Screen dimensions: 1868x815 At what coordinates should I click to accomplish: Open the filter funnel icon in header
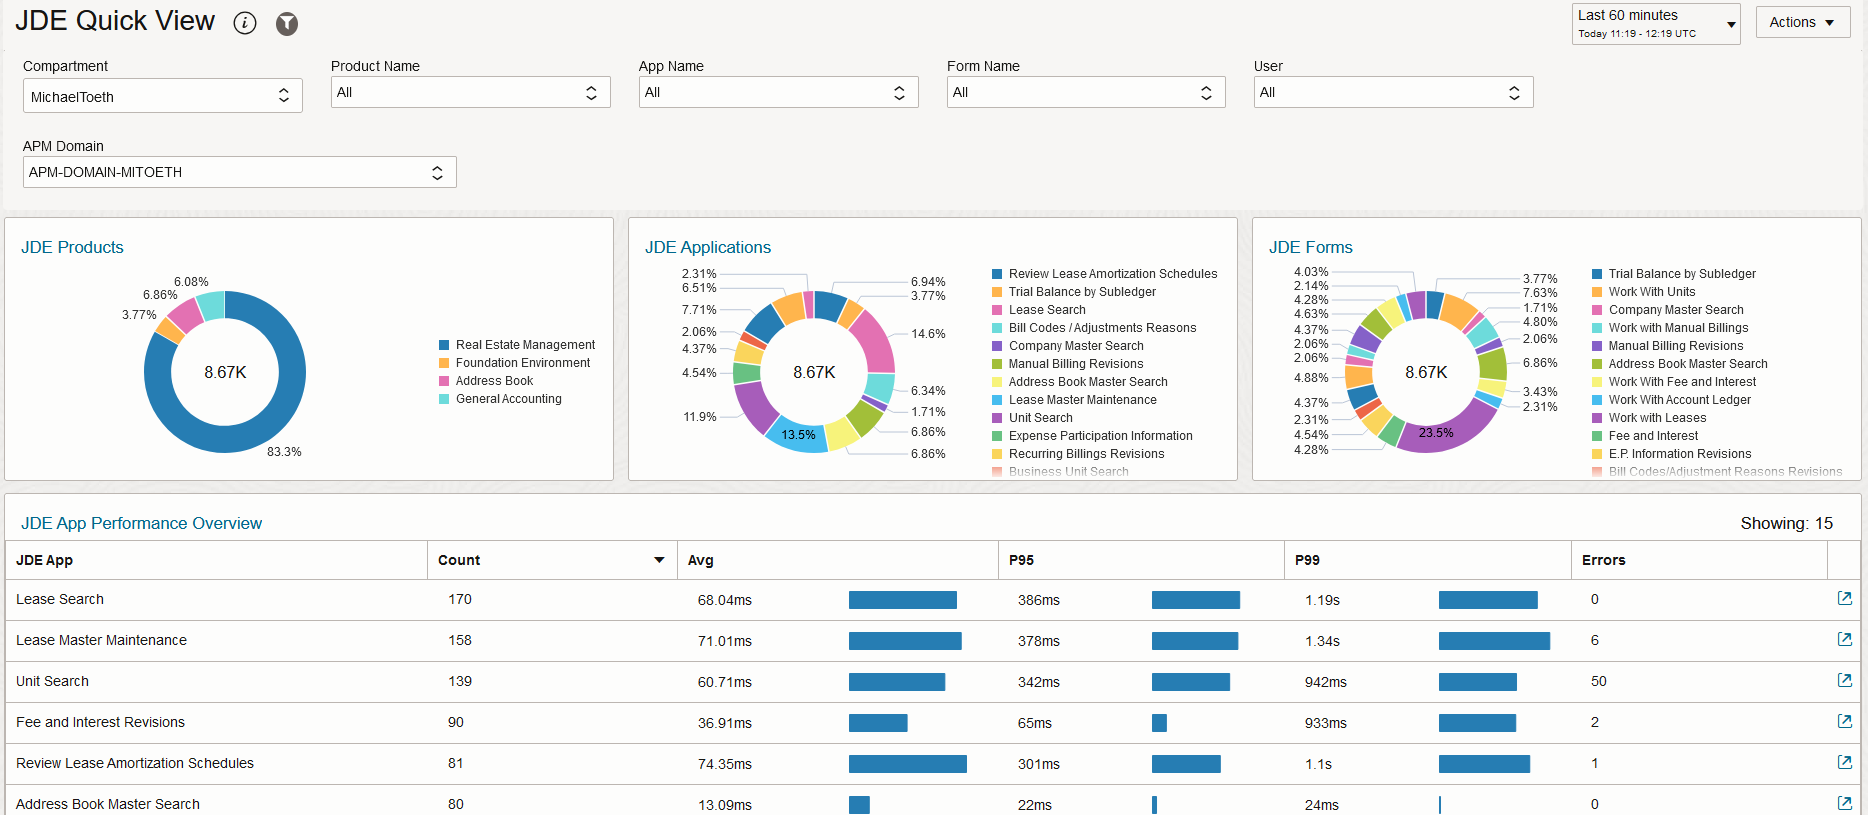pyautogui.click(x=287, y=24)
